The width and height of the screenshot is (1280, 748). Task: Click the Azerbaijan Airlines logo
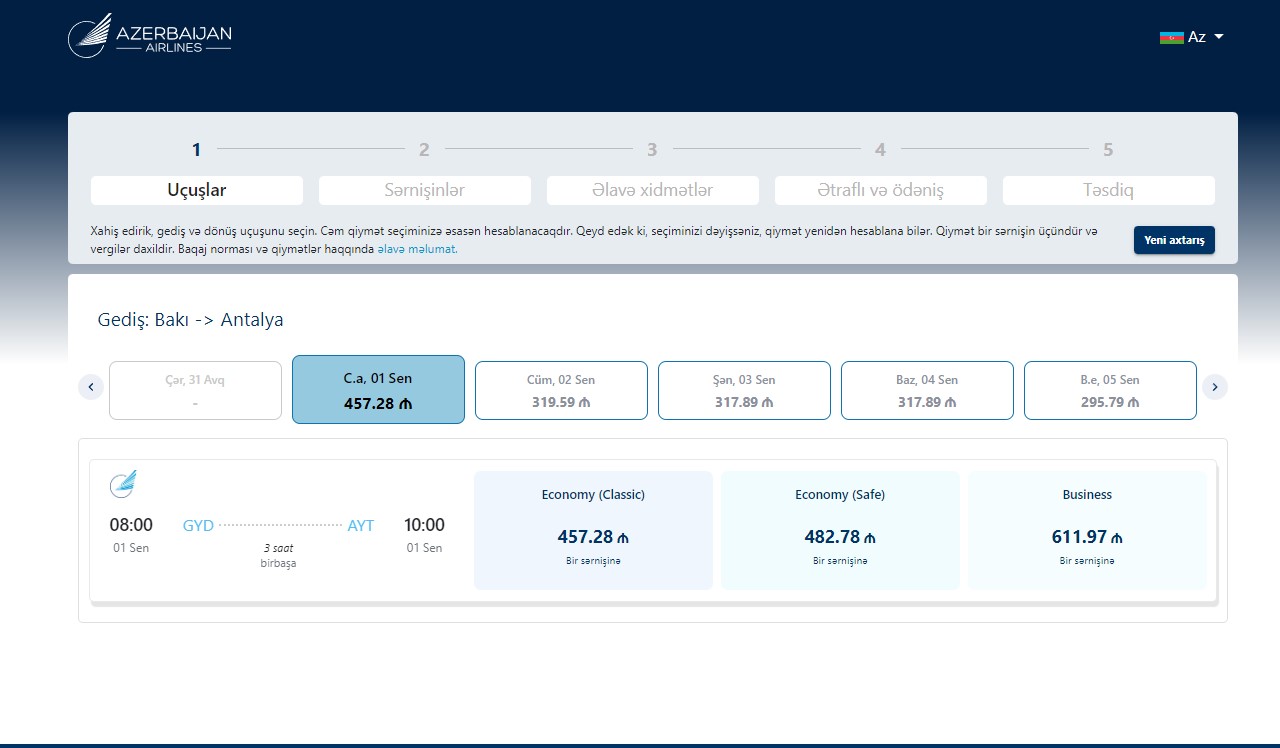pyautogui.click(x=150, y=36)
